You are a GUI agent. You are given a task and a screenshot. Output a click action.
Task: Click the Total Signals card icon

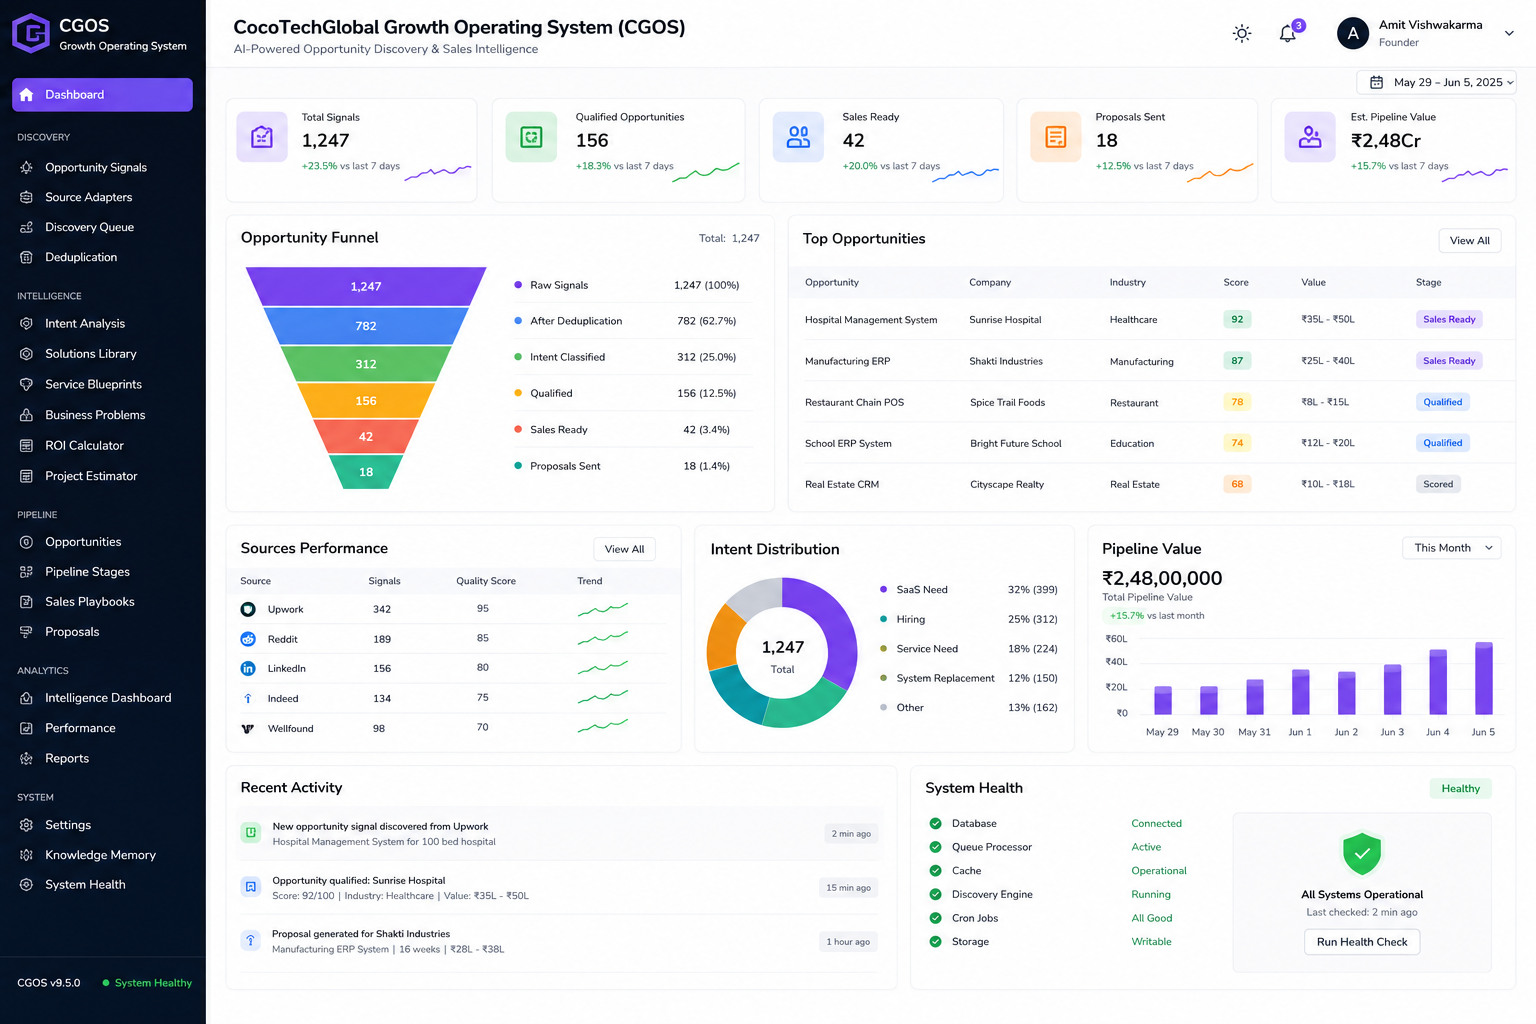pos(262,137)
